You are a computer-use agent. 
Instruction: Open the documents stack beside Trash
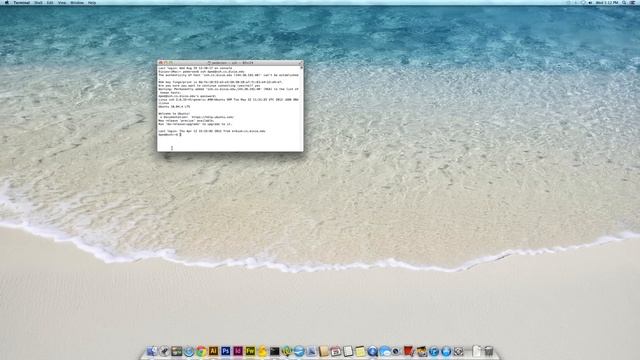click(476, 351)
